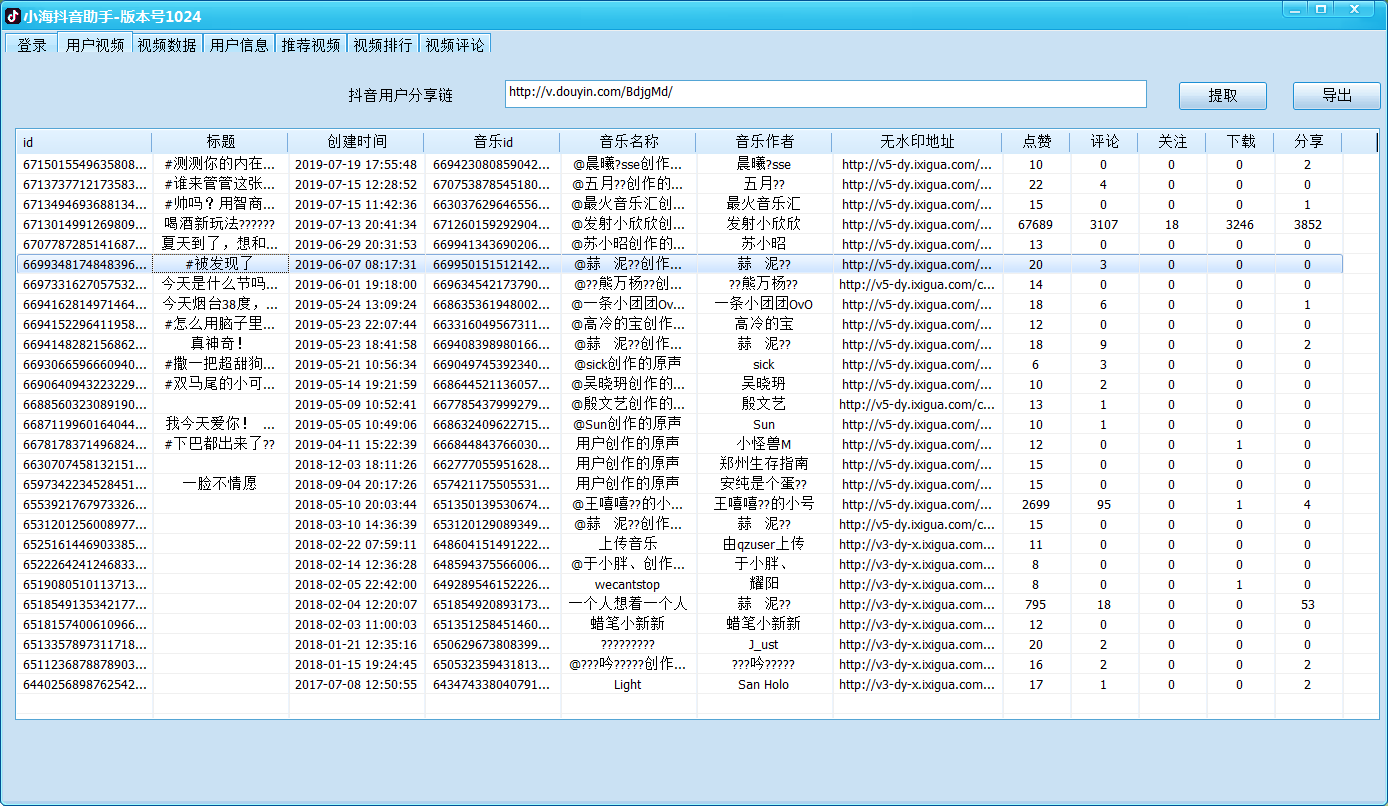Select title cell 我今天爱你!

click(x=221, y=424)
